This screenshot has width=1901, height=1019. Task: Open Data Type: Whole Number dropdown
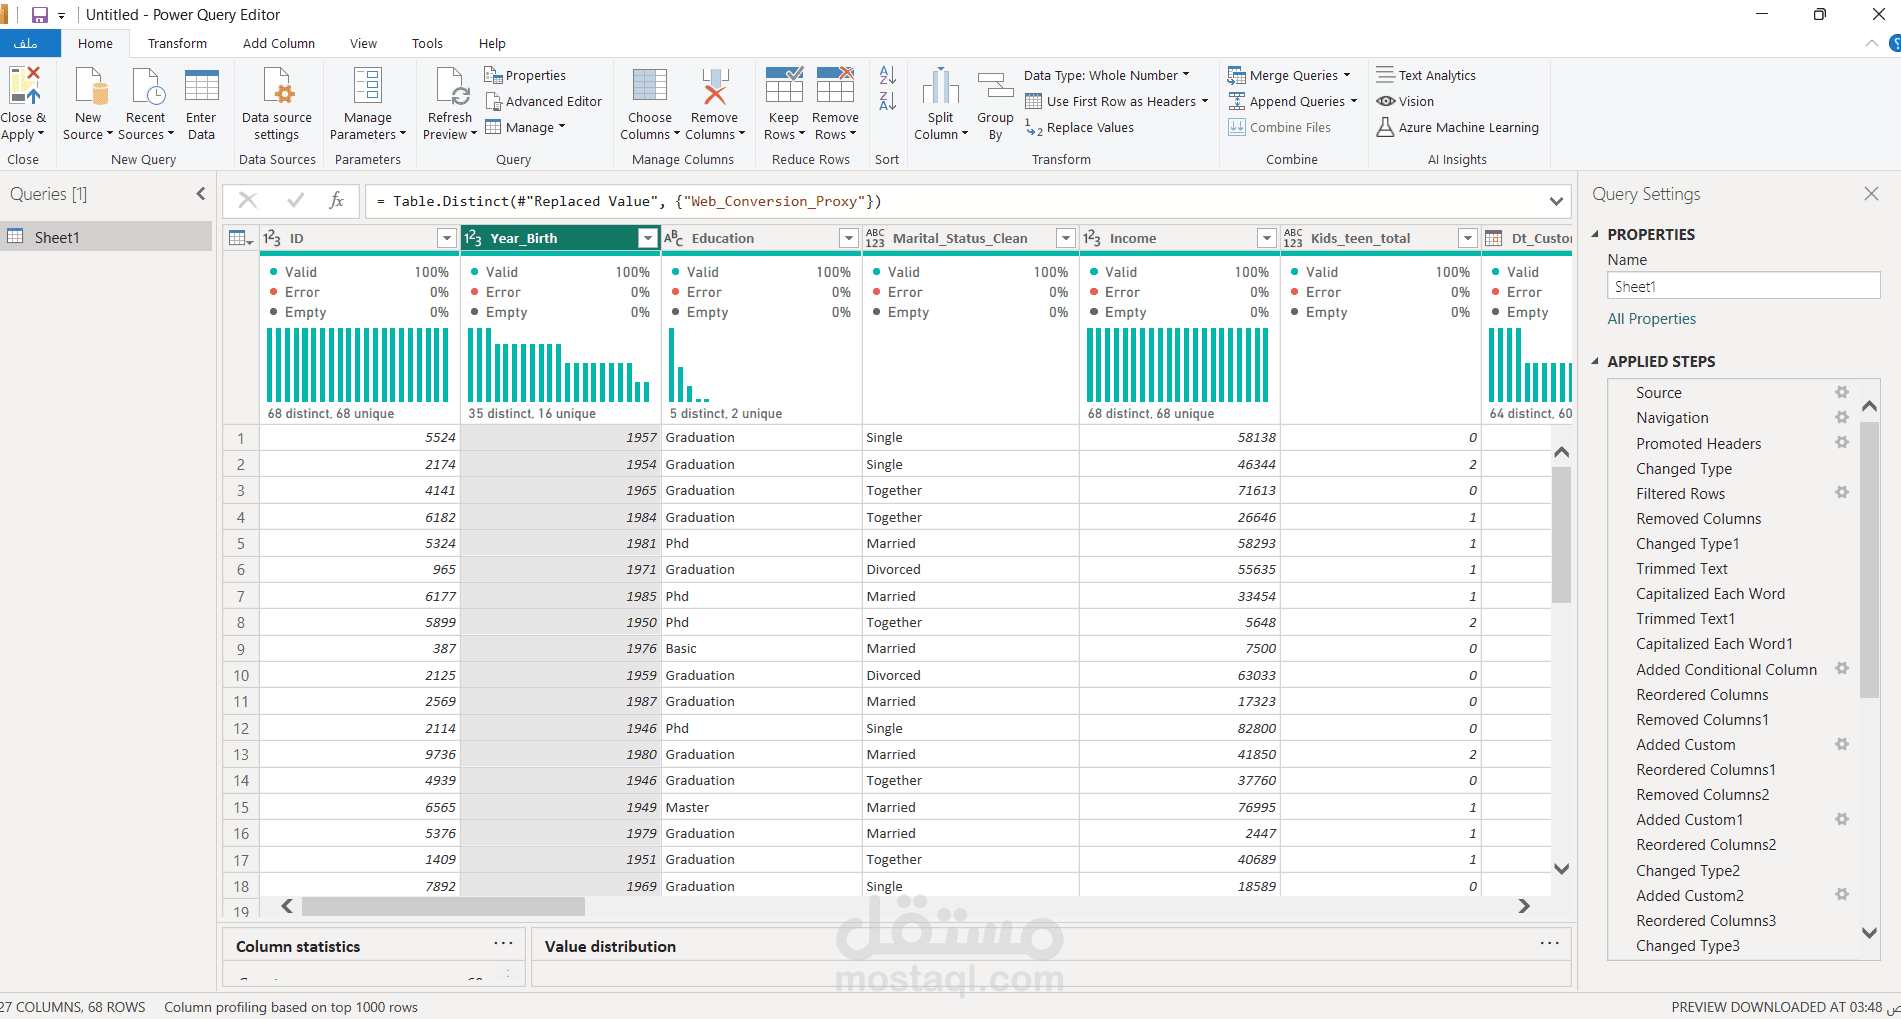(1107, 75)
